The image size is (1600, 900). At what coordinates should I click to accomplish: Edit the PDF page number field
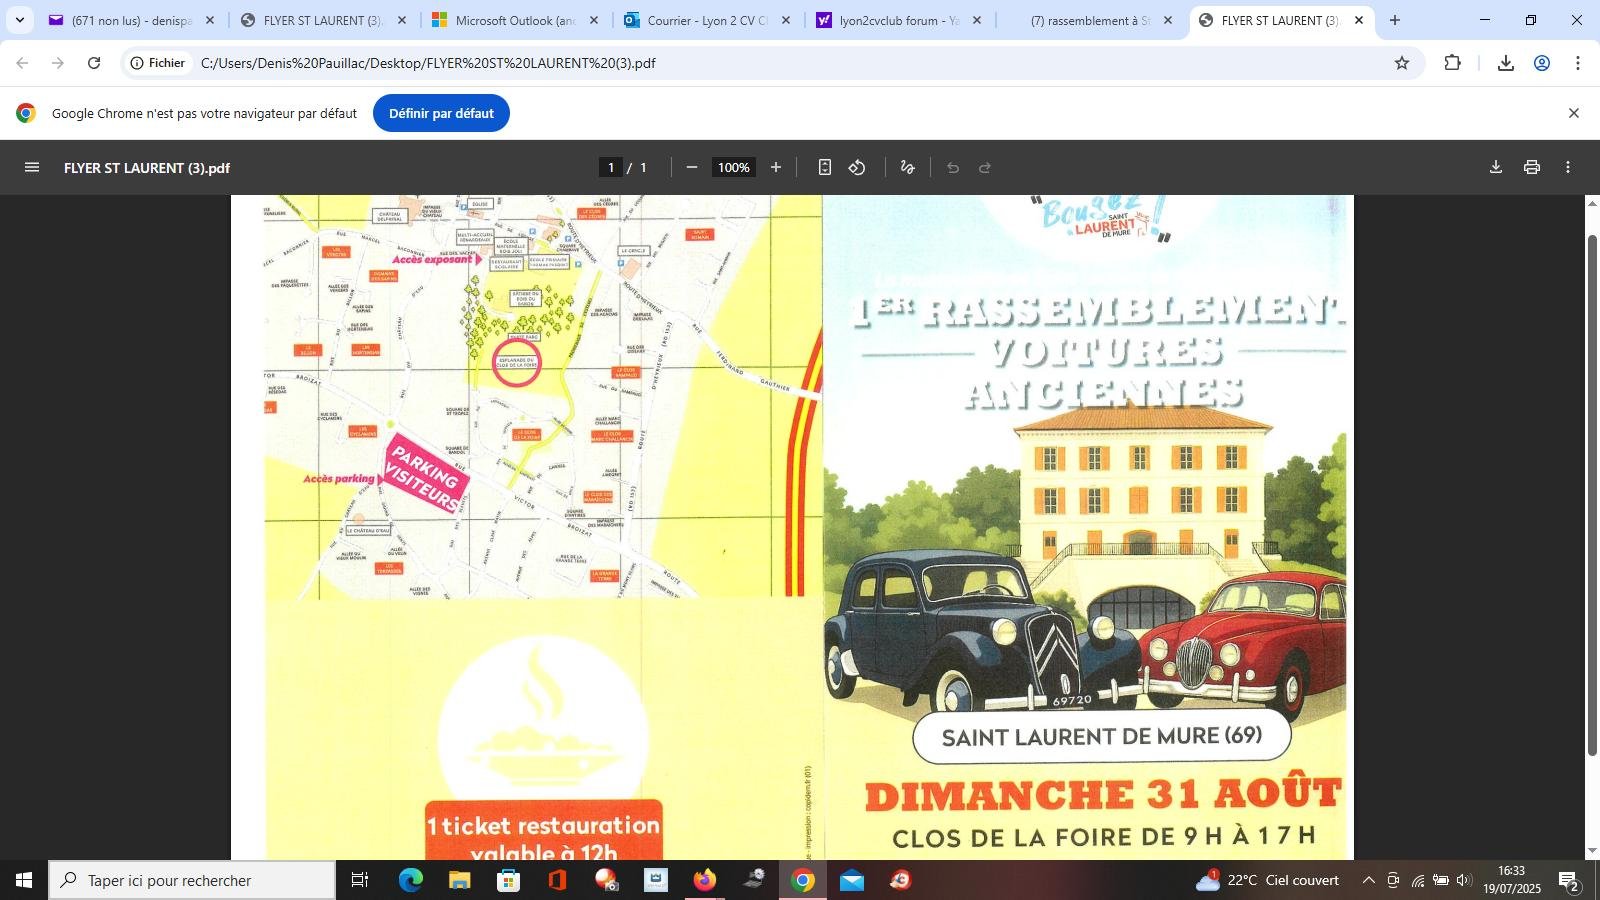[x=611, y=168]
